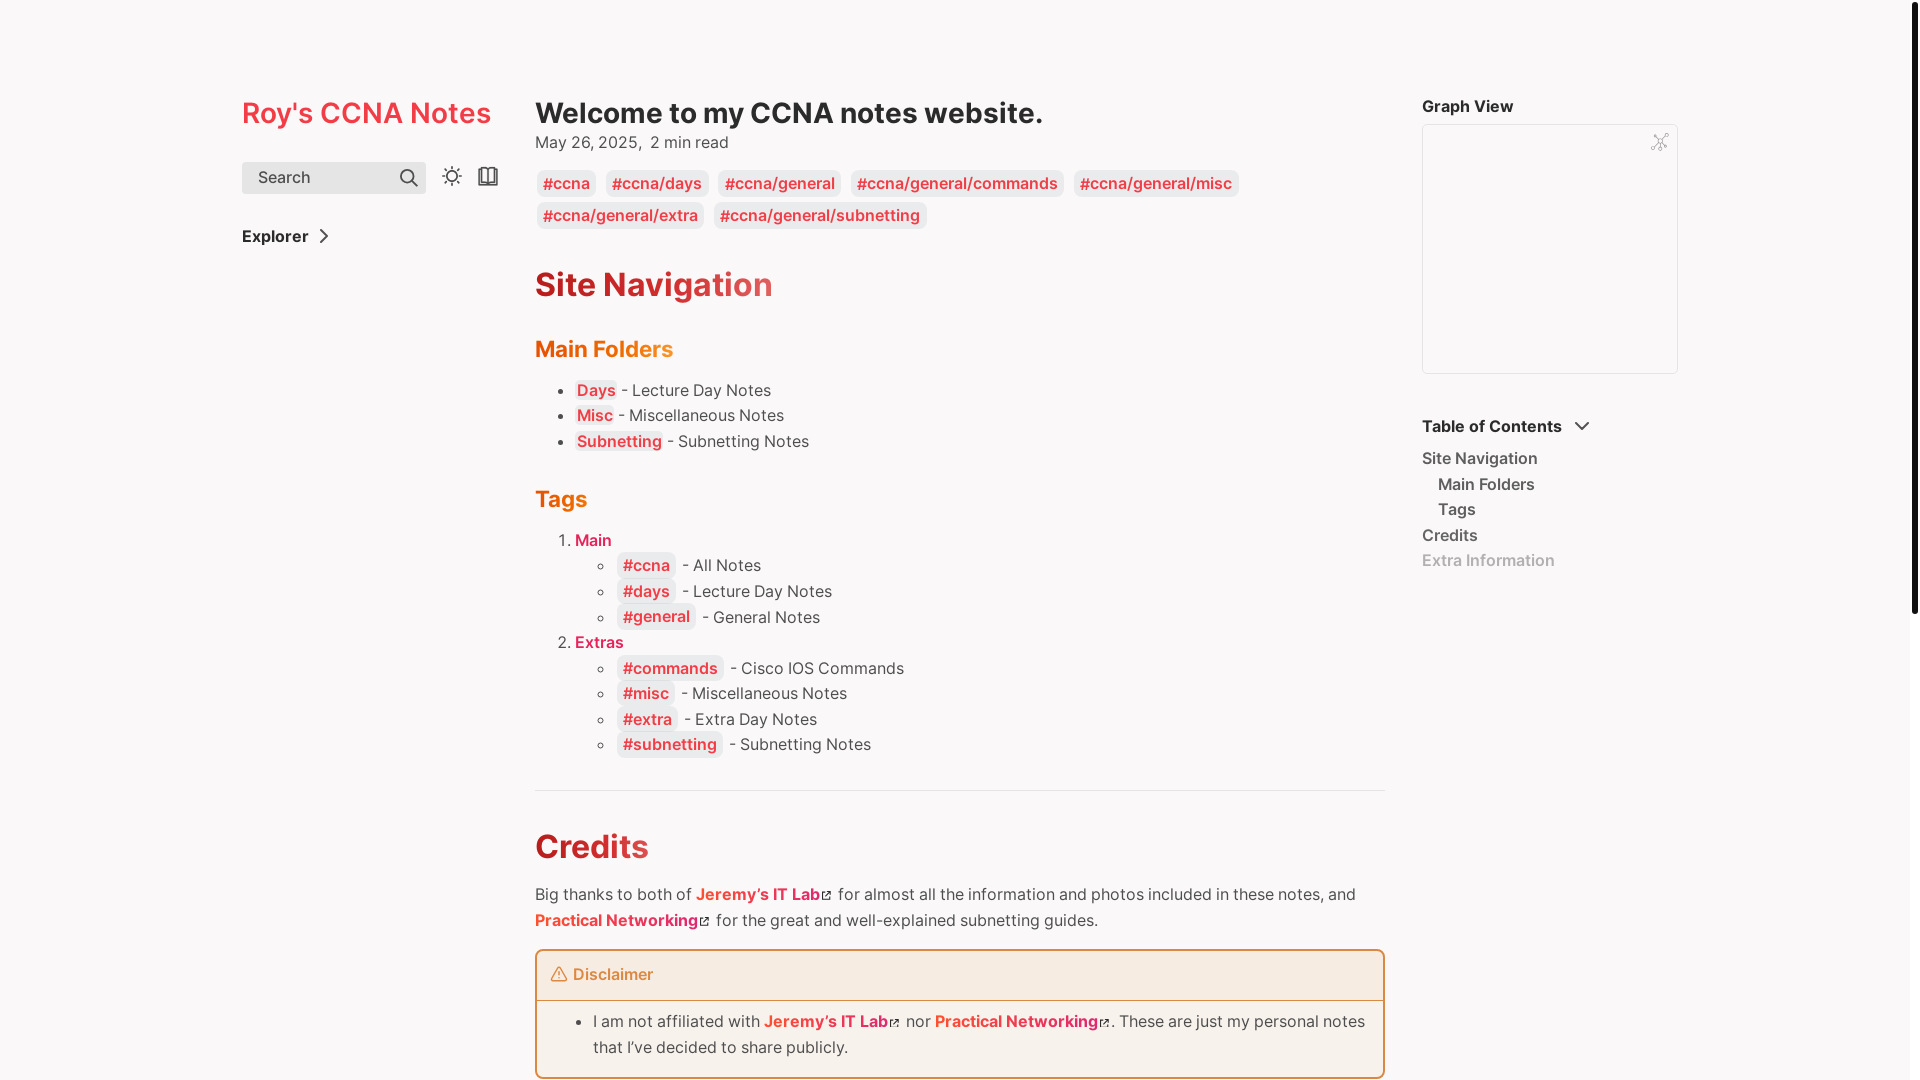Open Jeremy's IT Lab link in Disclaimer
The height and width of the screenshot is (1080, 1920).
[x=832, y=1021]
